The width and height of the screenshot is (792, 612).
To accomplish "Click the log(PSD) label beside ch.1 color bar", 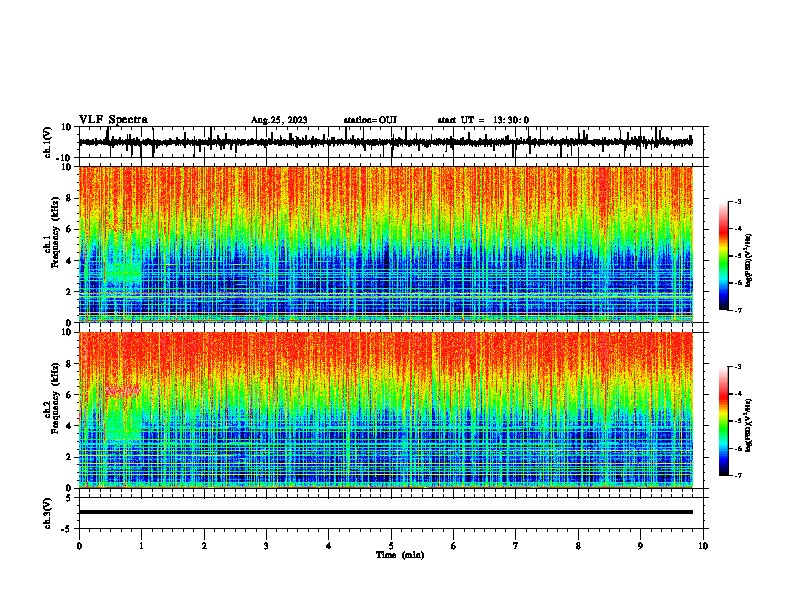I will 748,261.
